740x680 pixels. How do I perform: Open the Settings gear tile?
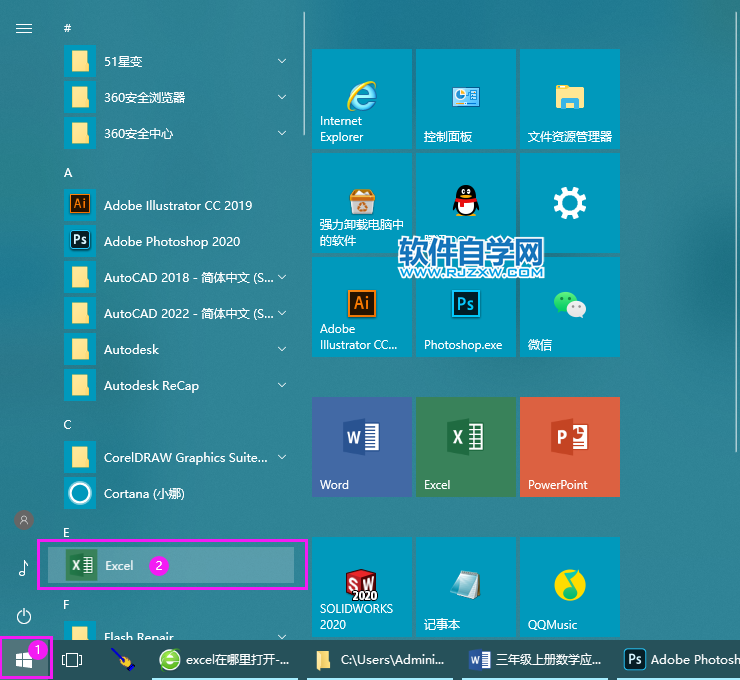(569, 203)
